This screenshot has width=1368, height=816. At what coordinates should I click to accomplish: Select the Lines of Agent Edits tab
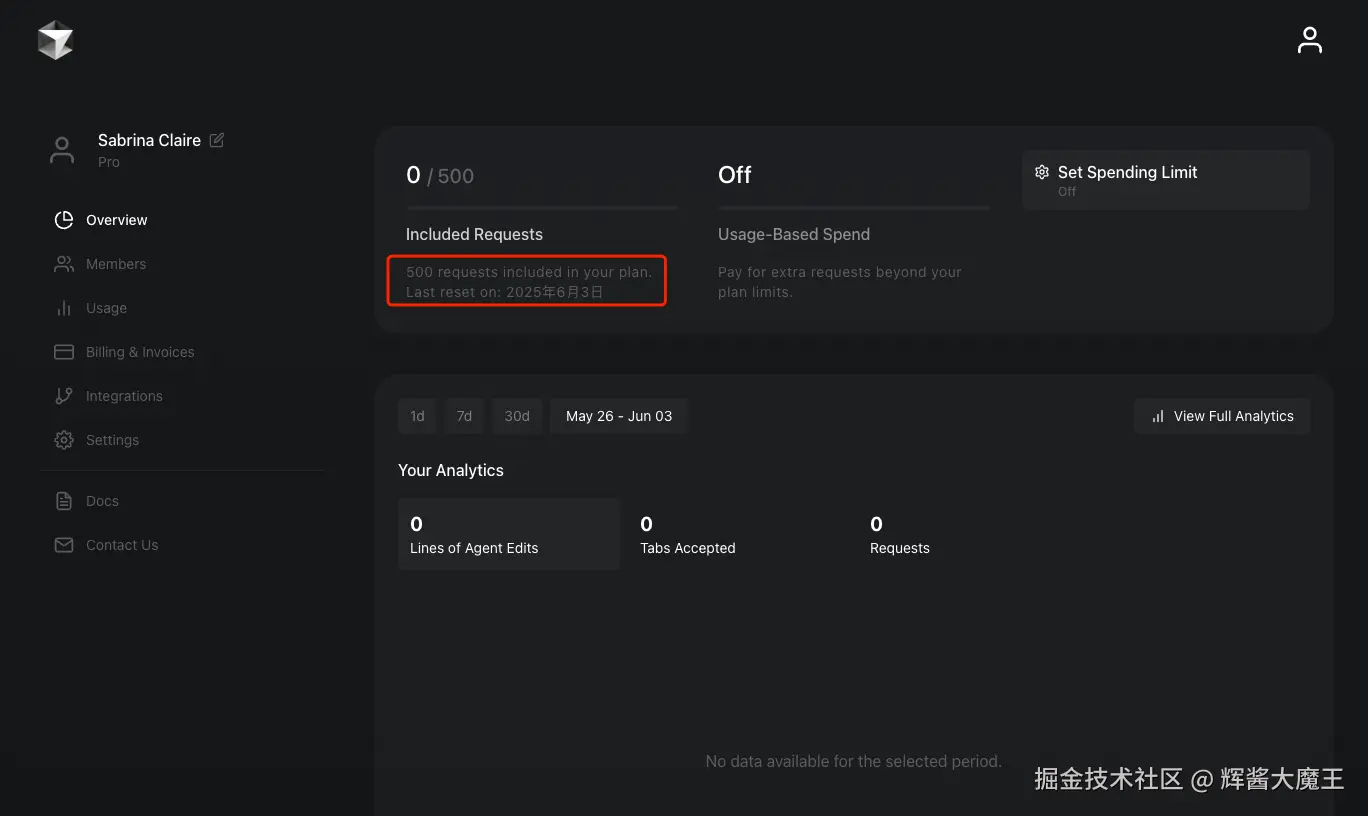pos(508,535)
